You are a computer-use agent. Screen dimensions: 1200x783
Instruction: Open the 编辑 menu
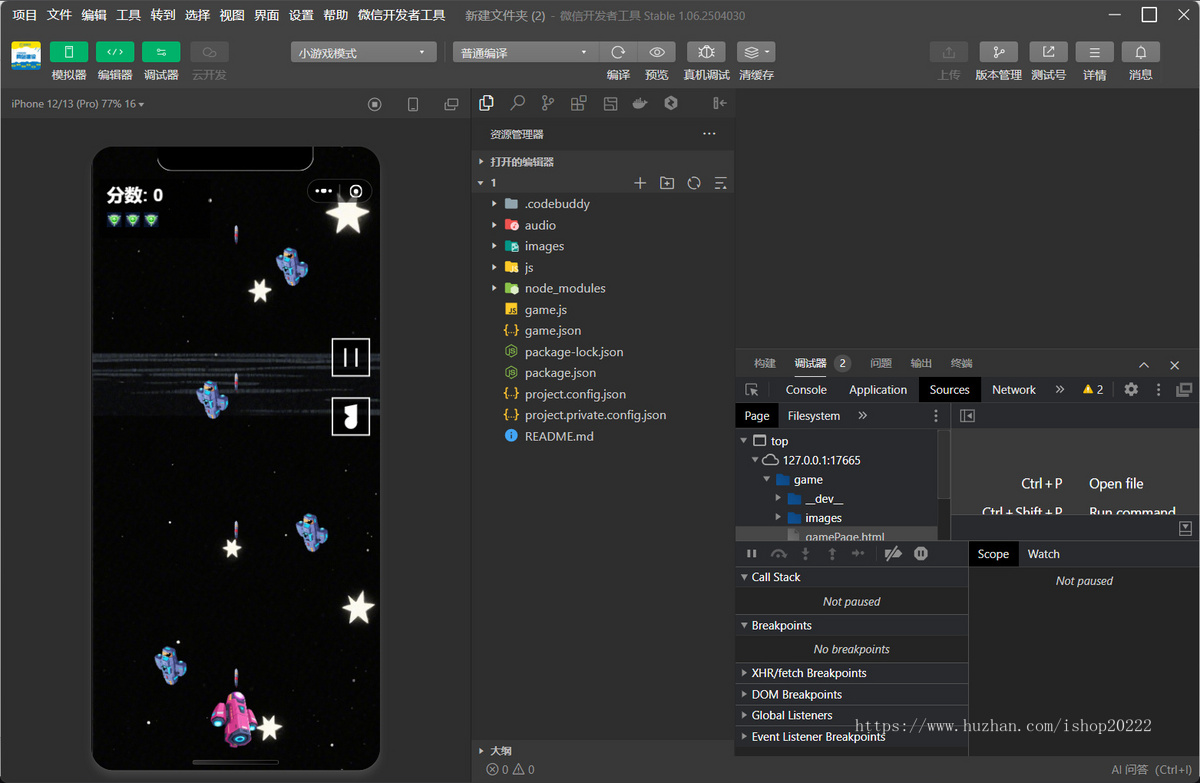[x=94, y=15]
